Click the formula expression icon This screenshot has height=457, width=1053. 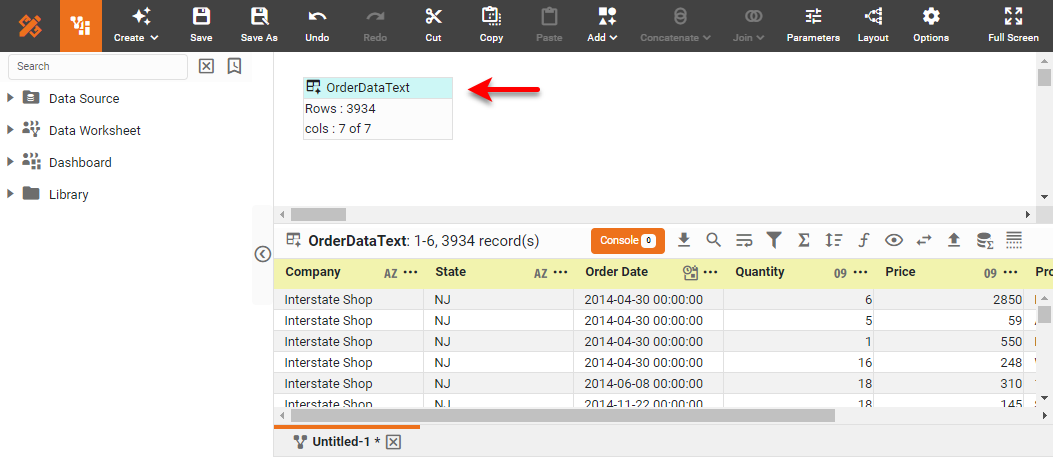[864, 240]
